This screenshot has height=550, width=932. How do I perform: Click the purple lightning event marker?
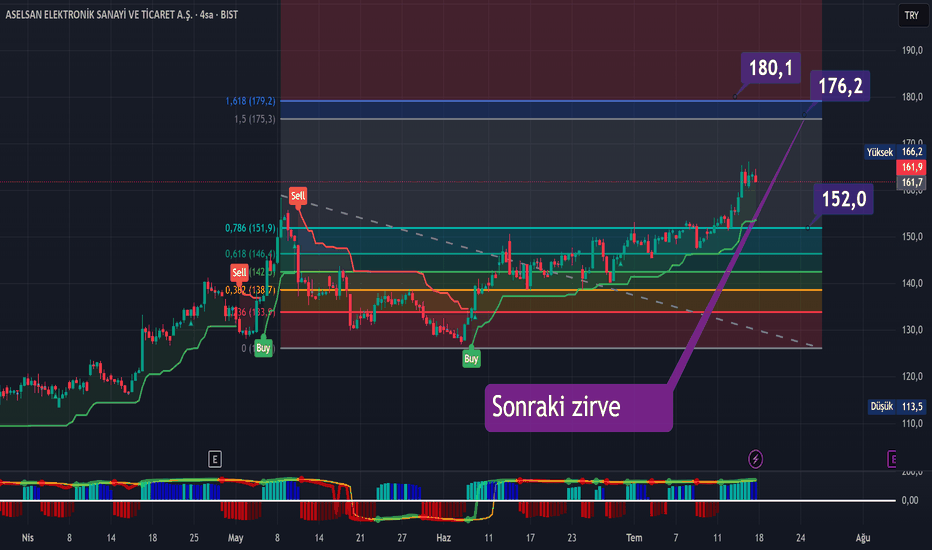point(755,459)
